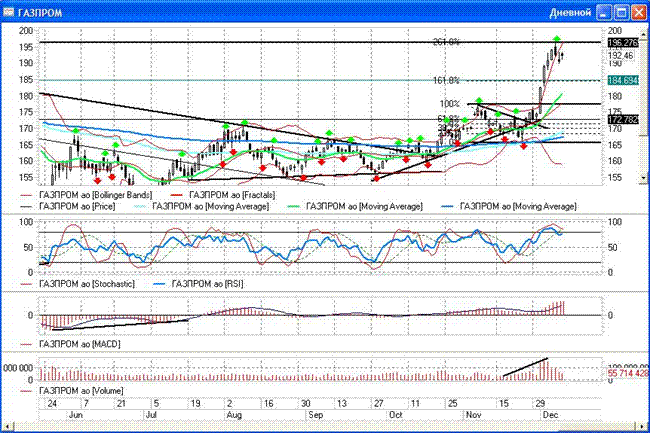Click the 192.46 current price label
650x433 pixels.
click(x=621, y=55)
